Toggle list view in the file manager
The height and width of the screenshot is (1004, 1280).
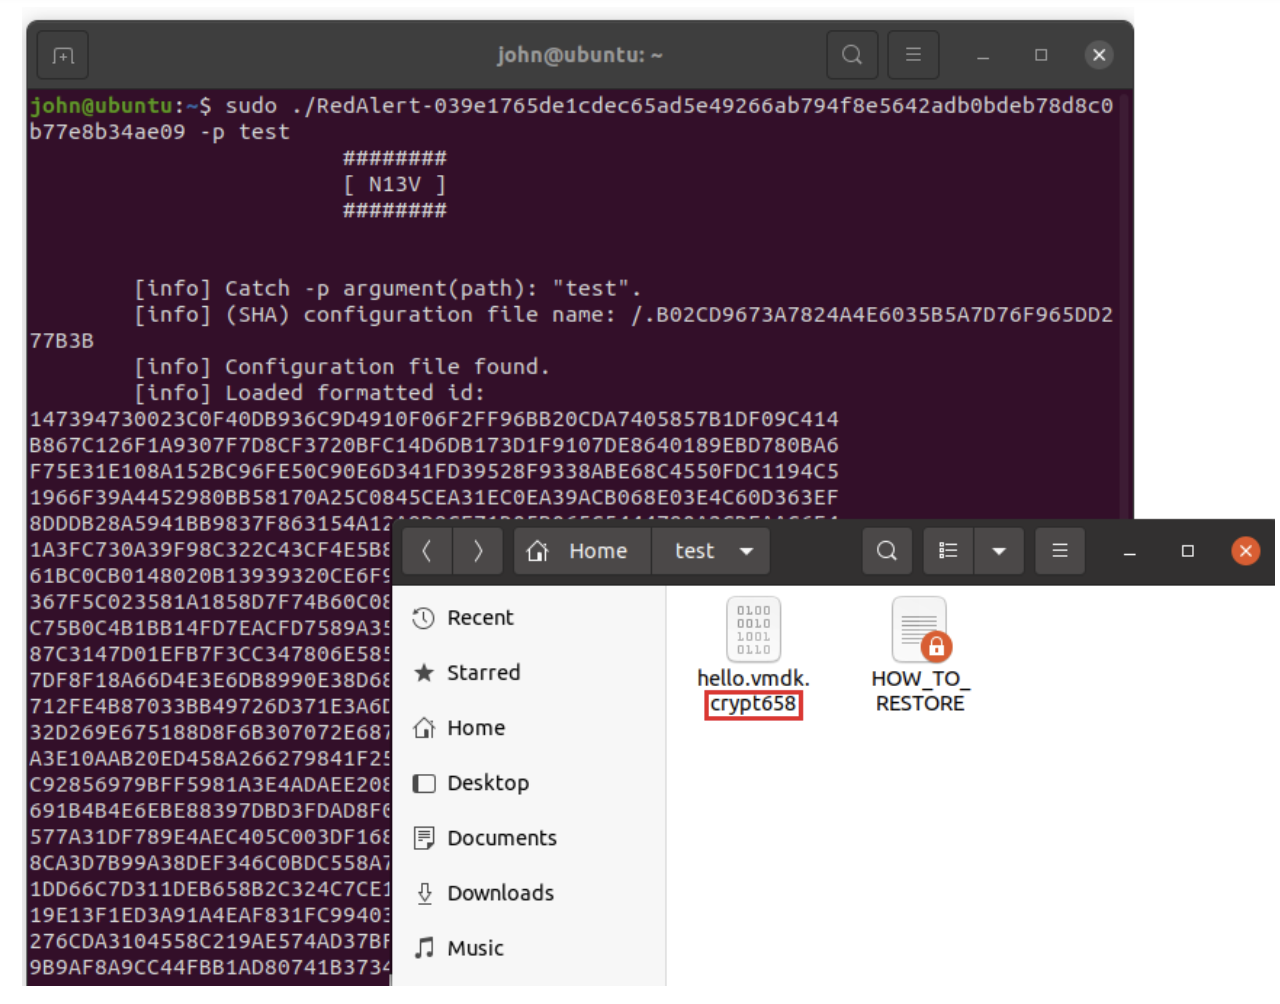click(x=948, y=551)
